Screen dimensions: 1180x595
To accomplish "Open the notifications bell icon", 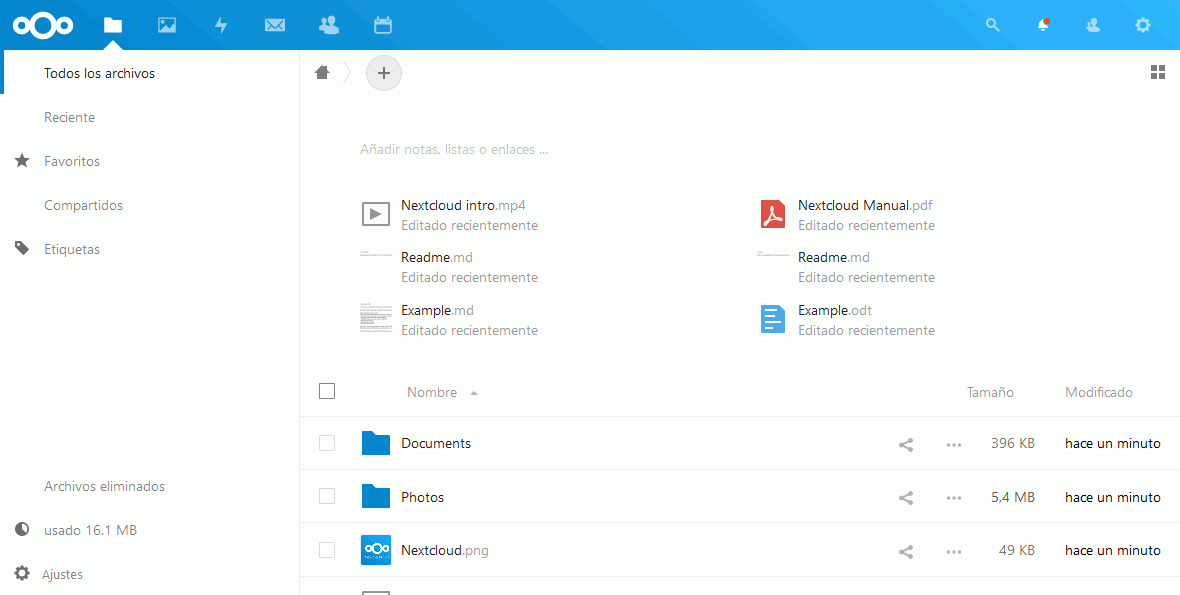I will pyautogui.click(x=1043, y=25).
